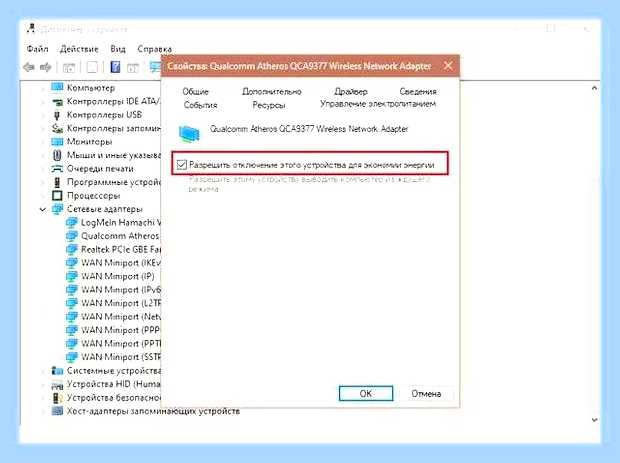Open the Действие menu

coord(79,49)
